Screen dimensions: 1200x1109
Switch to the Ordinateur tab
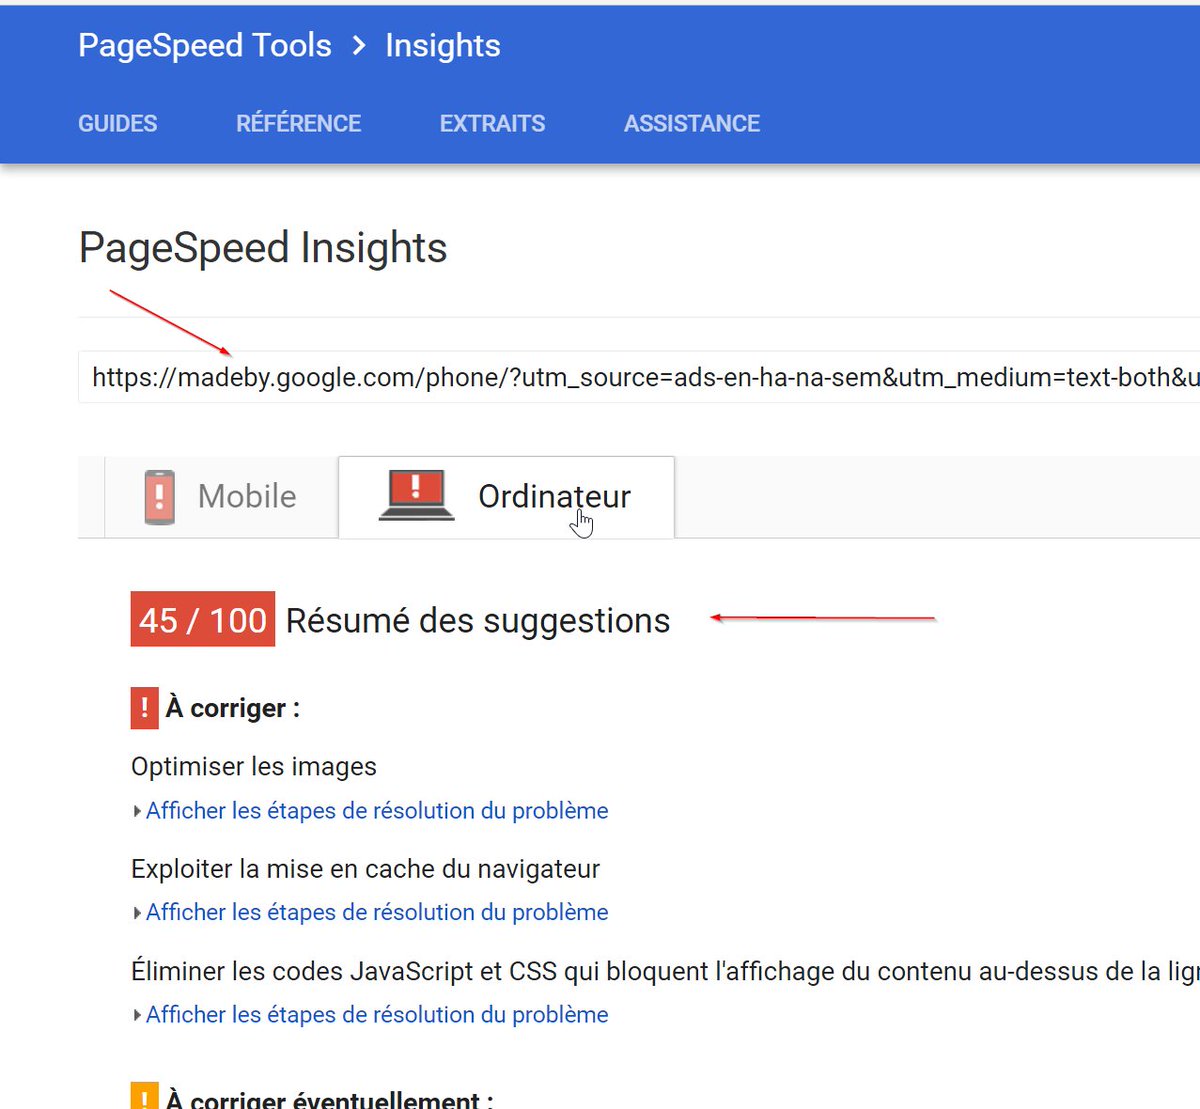click(507, 497)
